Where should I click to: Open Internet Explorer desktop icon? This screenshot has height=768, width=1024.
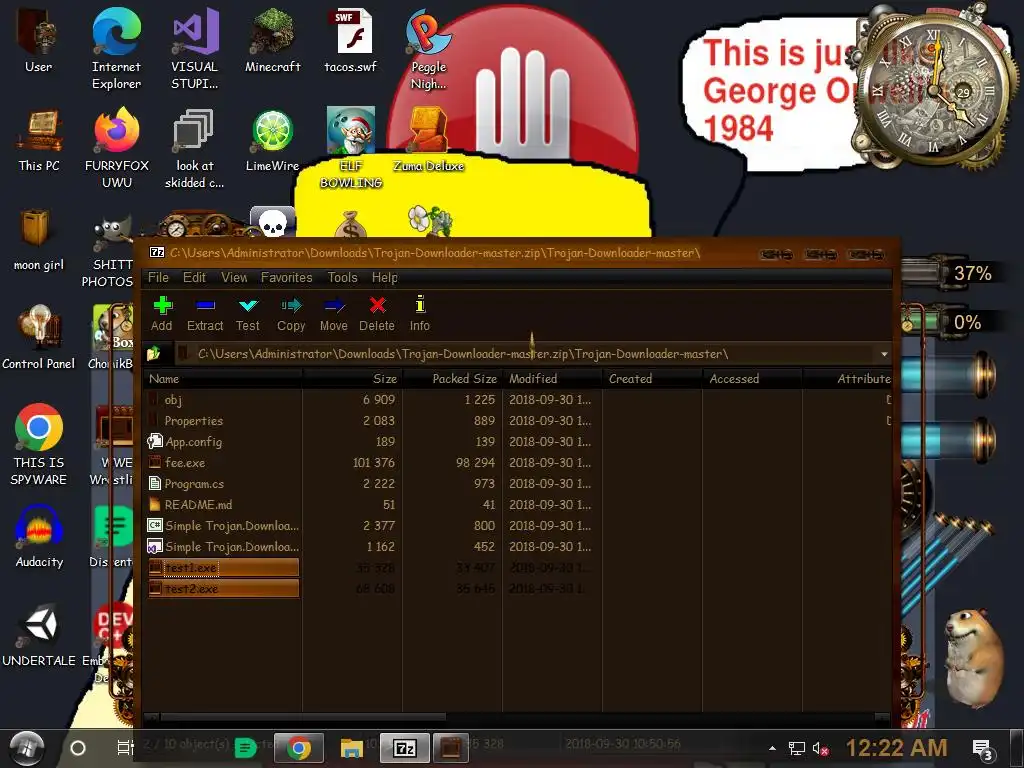[116, 49]
